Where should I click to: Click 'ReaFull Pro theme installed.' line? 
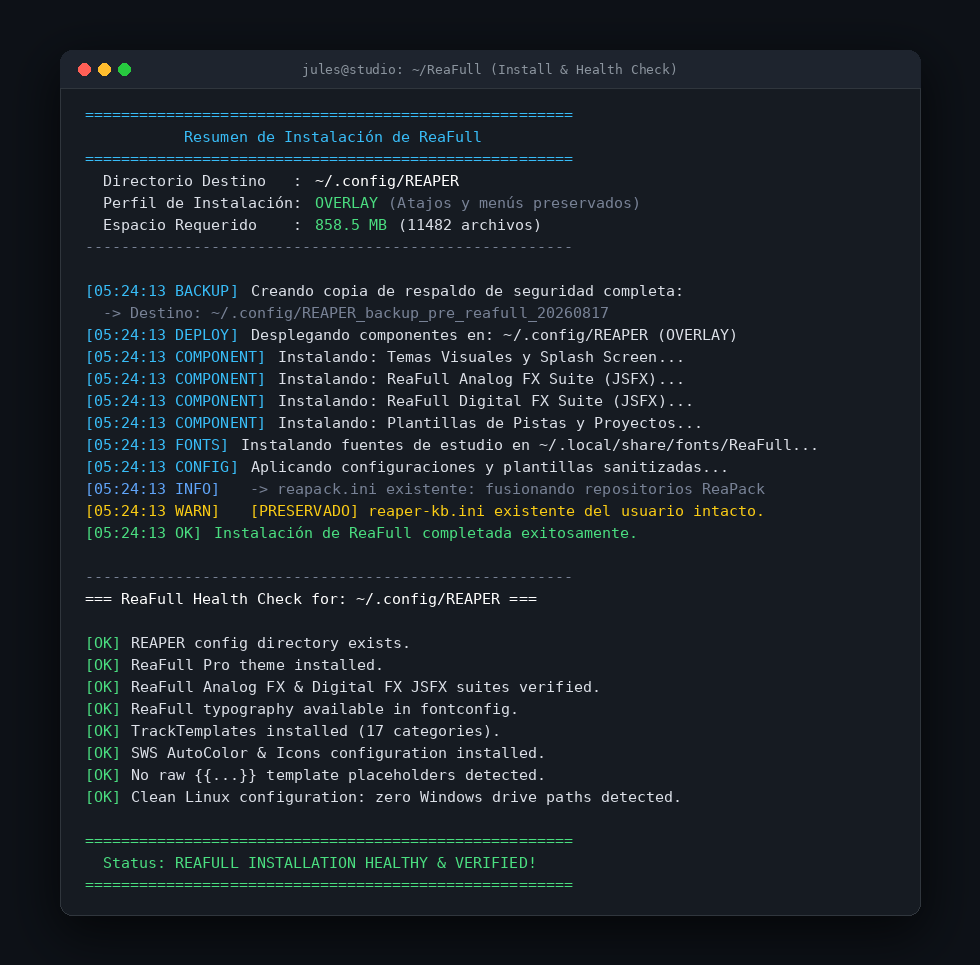pyautogui.click(x=256, y=665)
